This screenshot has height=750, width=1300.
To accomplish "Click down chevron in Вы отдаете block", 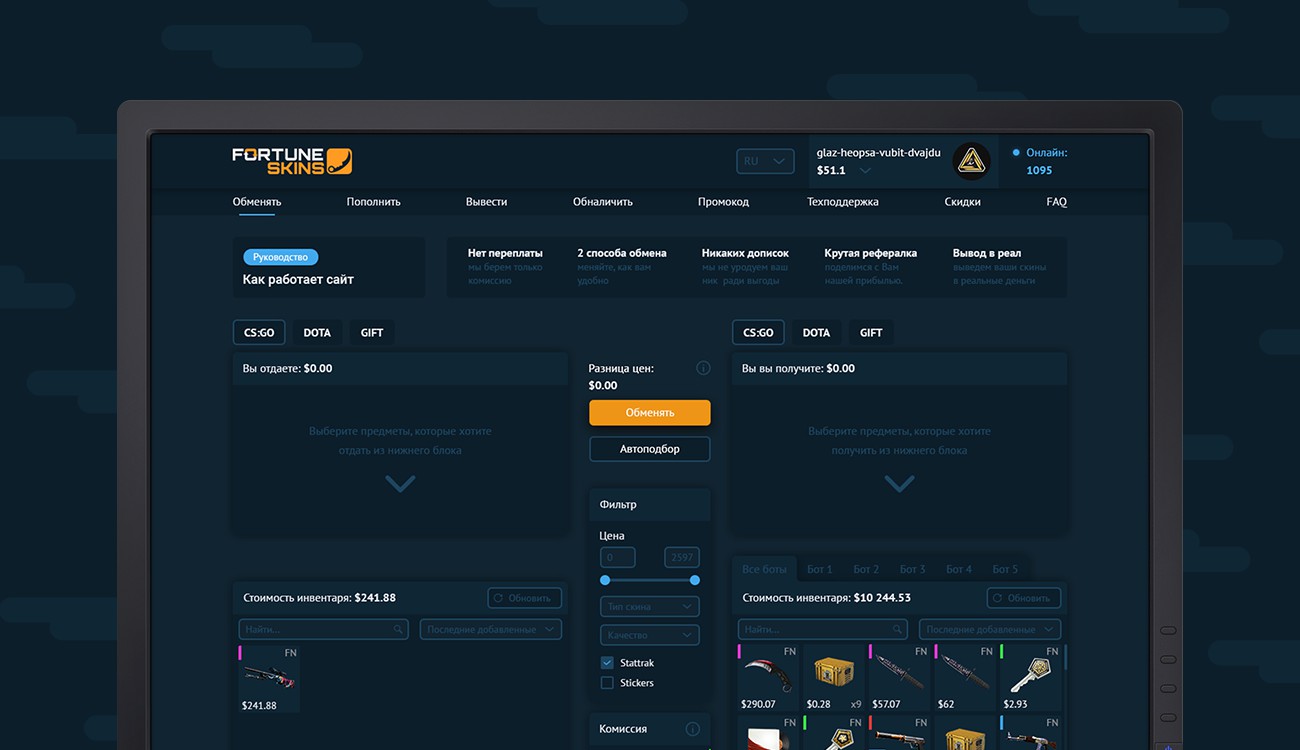I will pos(400,484).
